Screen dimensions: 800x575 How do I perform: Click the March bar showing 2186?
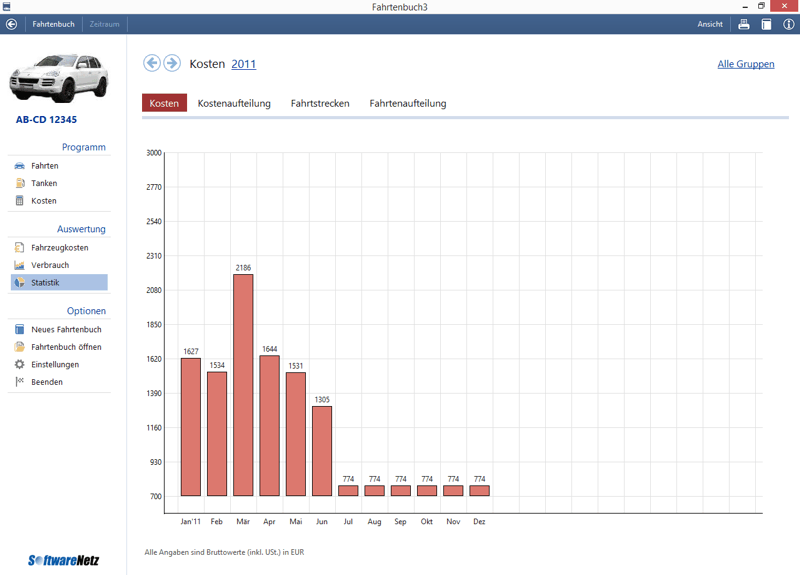click(243, 385)
